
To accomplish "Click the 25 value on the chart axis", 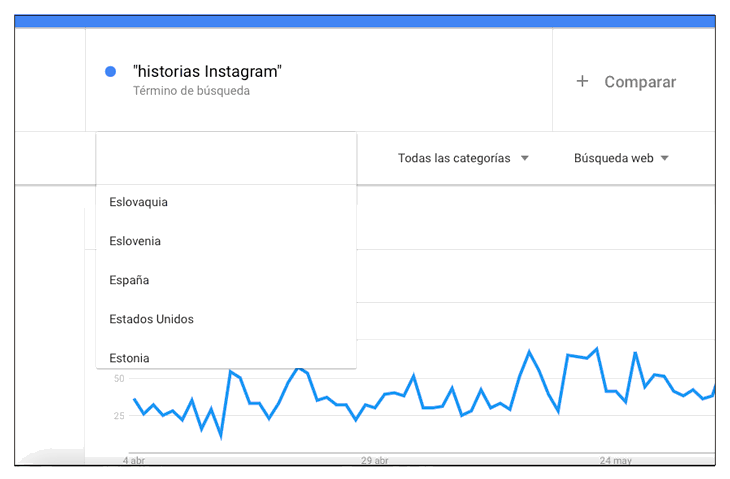I will [119, 416].
